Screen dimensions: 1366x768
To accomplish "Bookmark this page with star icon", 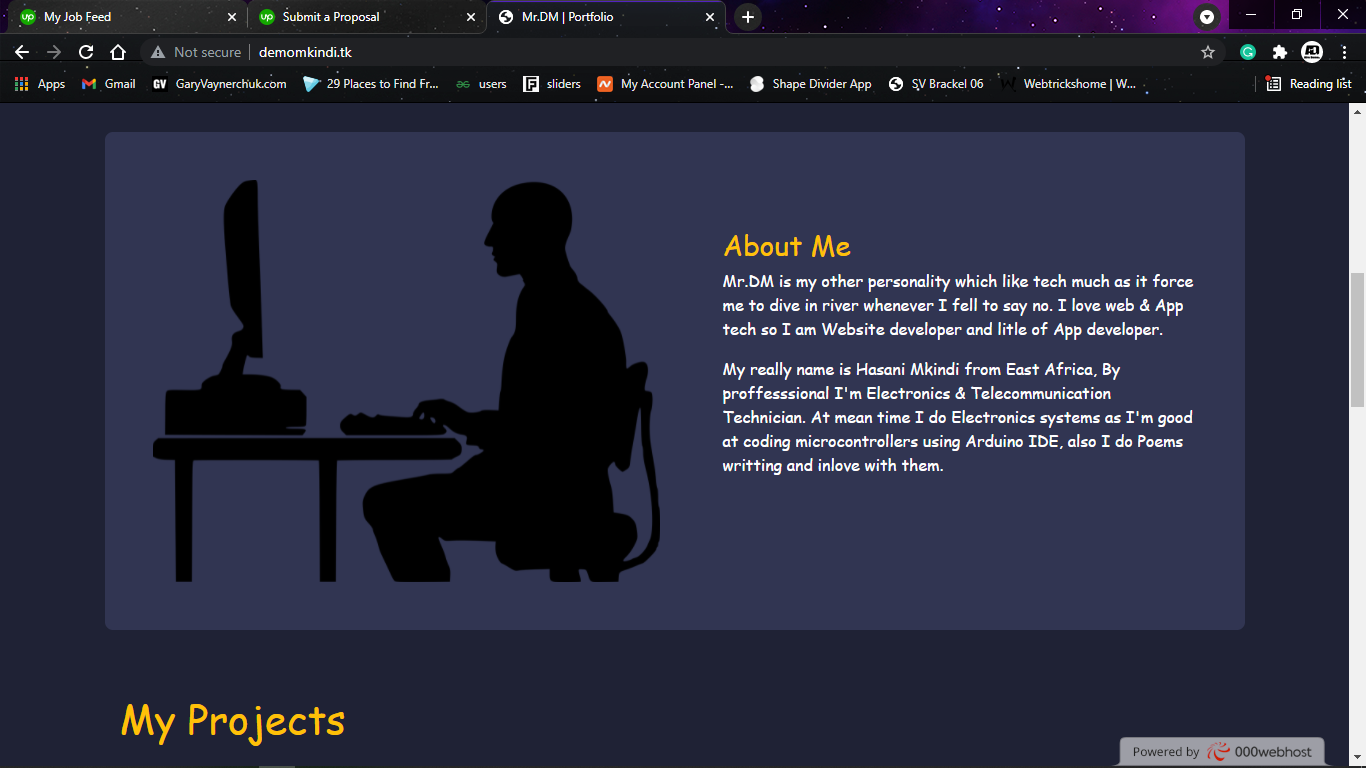I will (1208, 52).
